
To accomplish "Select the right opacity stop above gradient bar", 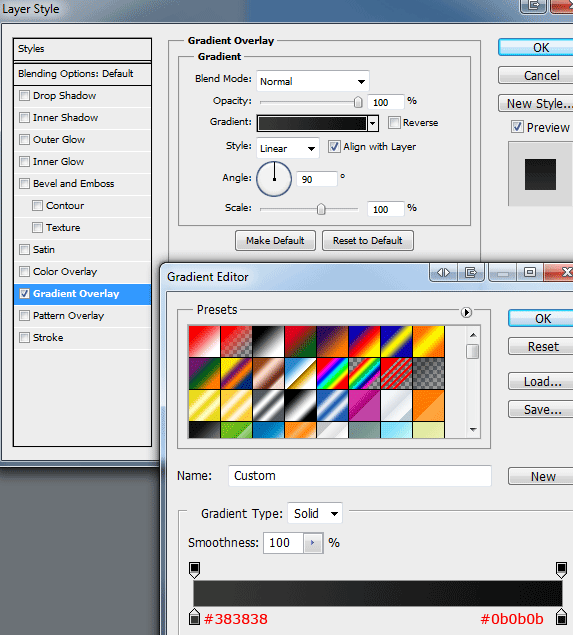I will point(561,570).
